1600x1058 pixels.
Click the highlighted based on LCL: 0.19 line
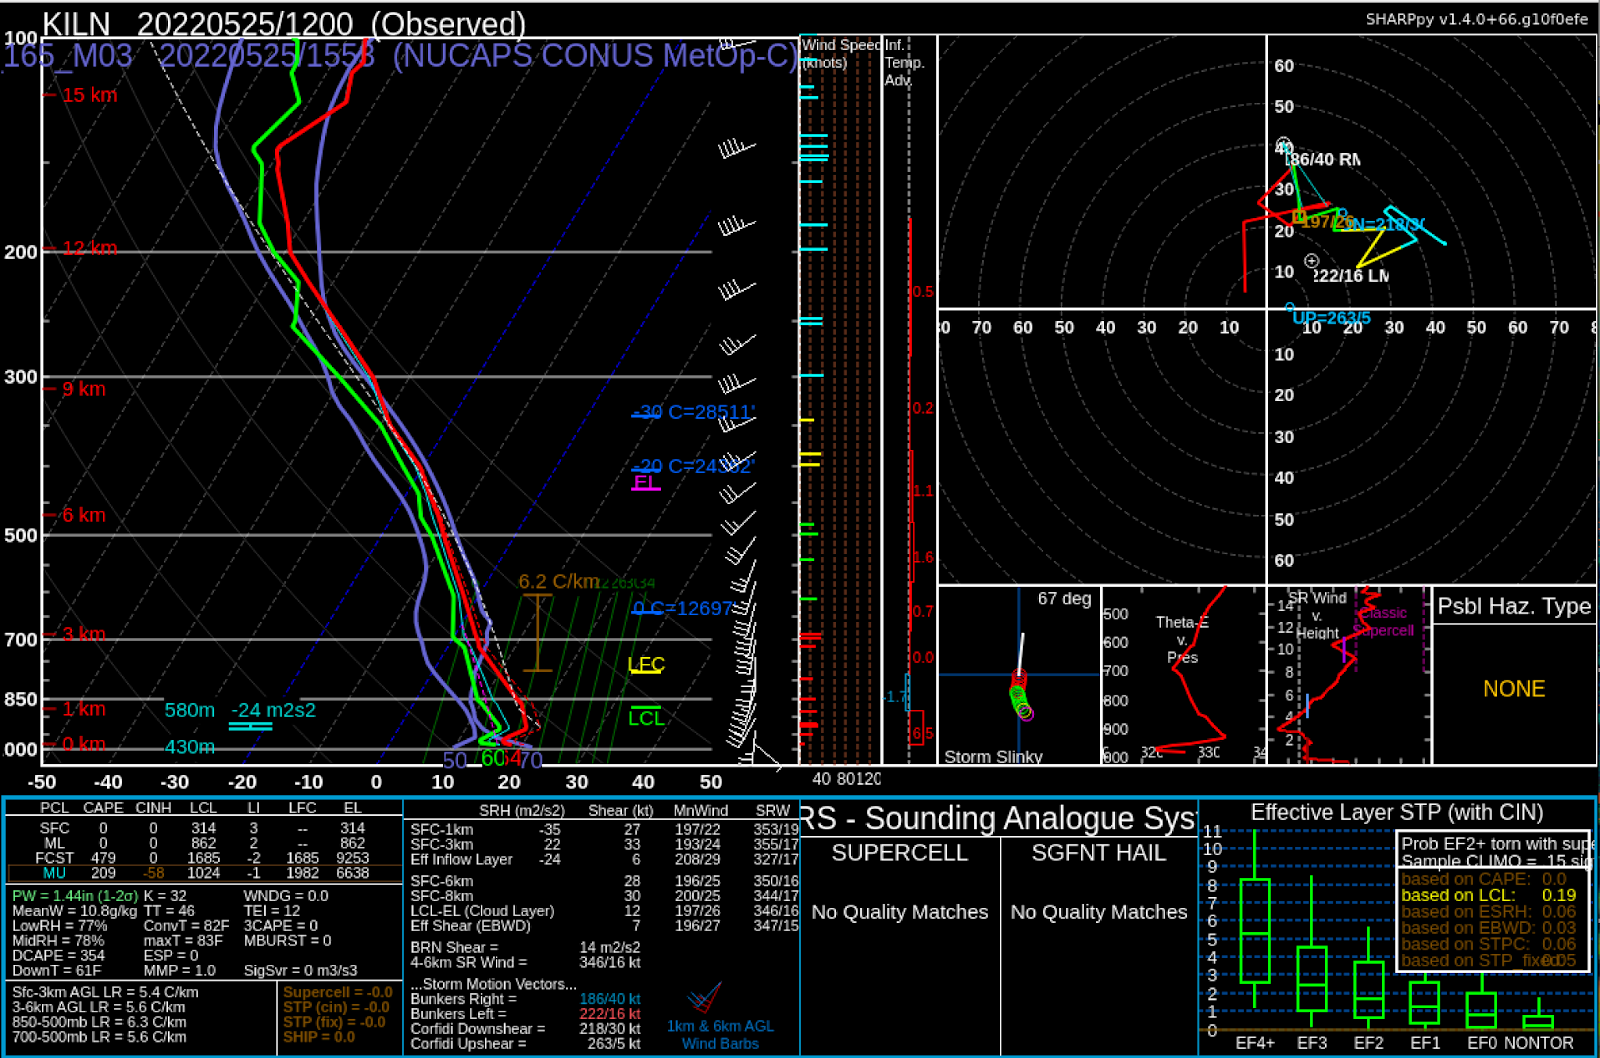tap(1488, 895)
